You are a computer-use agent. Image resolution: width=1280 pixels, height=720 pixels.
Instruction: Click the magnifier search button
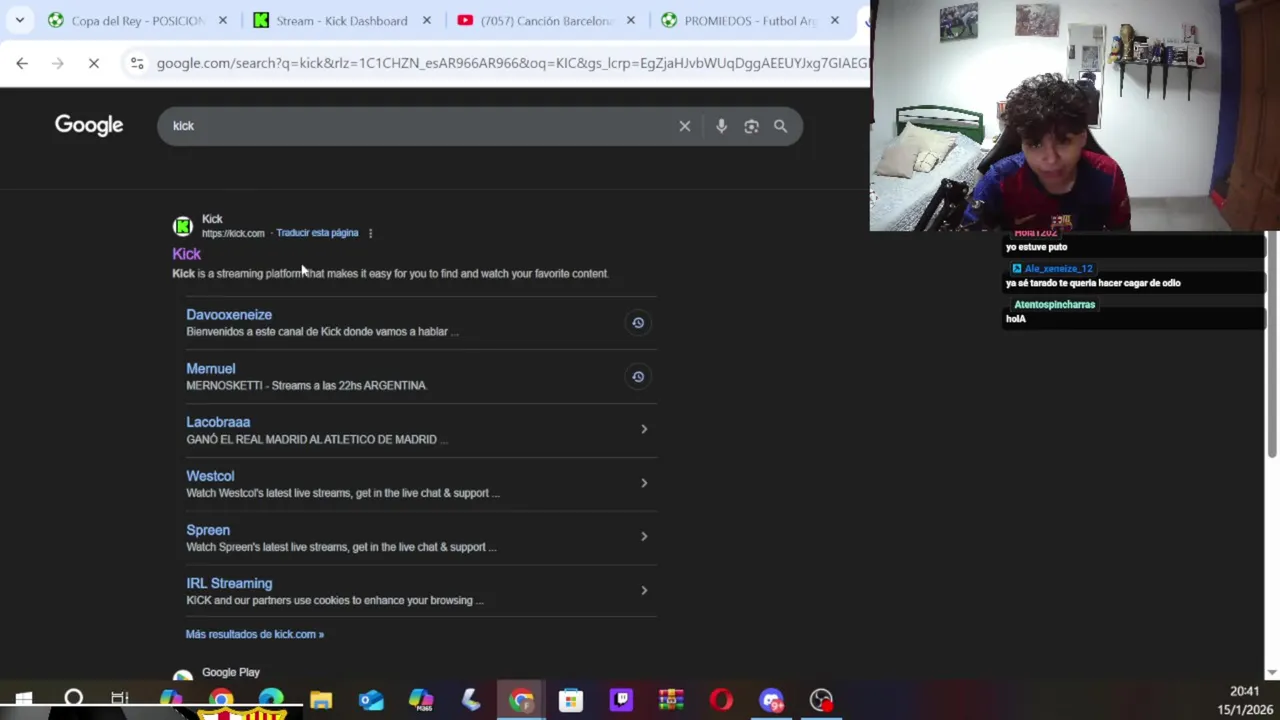point(780,126)
